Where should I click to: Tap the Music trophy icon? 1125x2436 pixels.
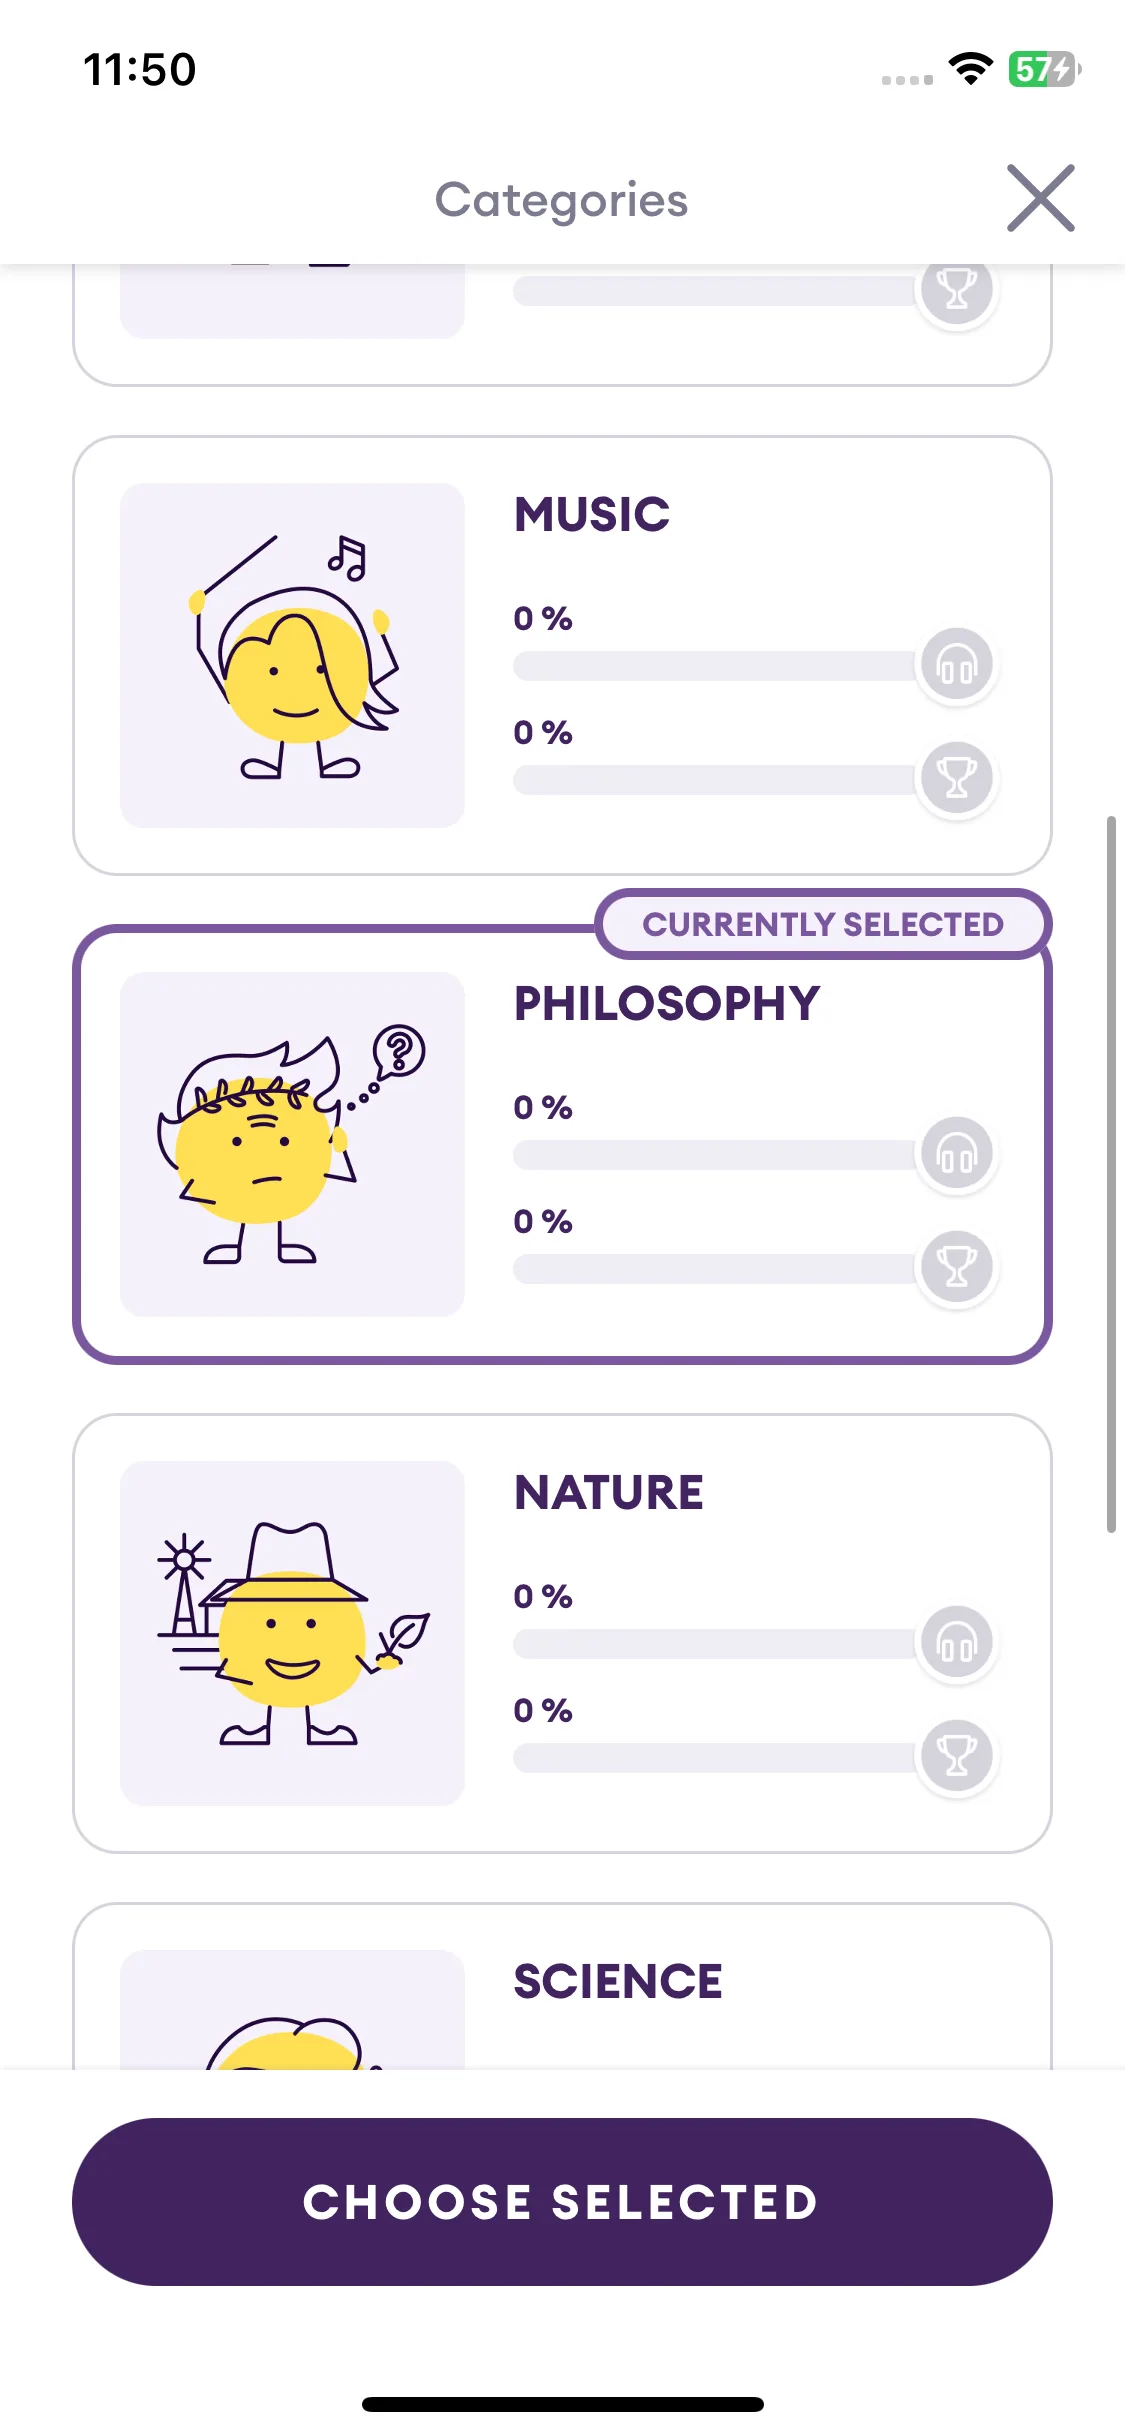click(x=956, y=779)
